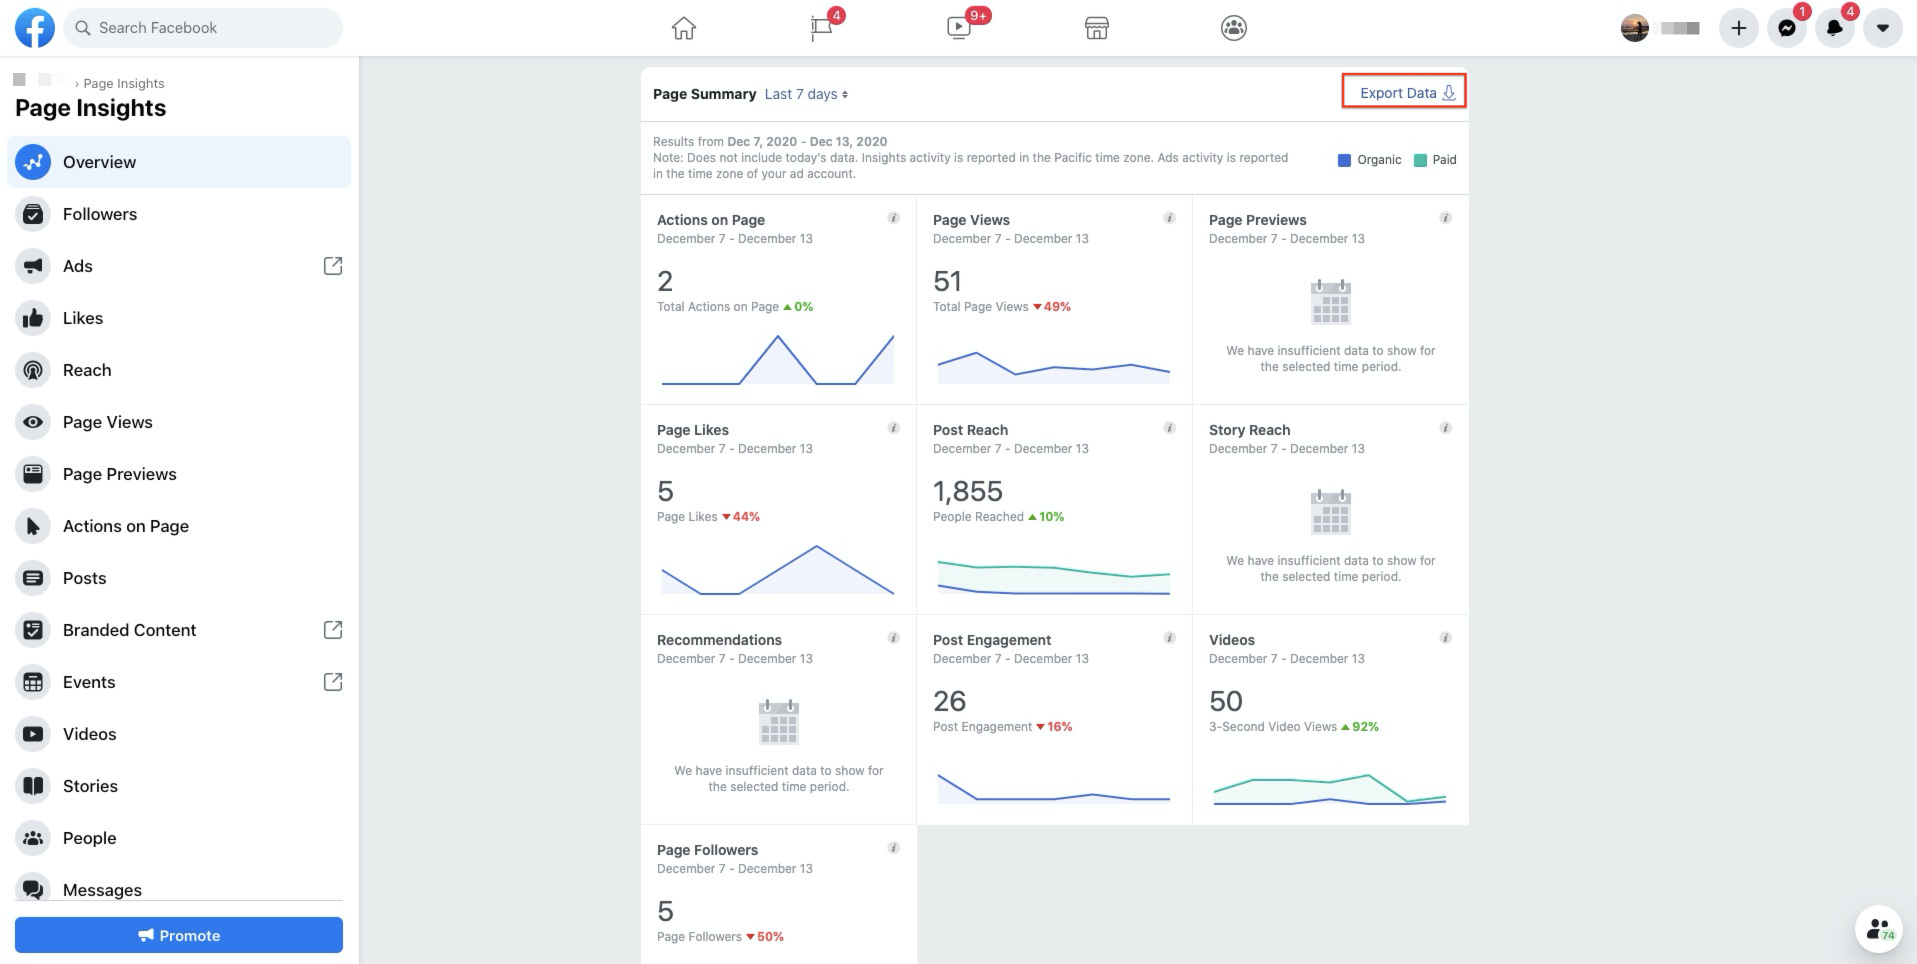Open the Post Reach card title
This screenshot has width=1917, height=964.
[x=970, y=430]
